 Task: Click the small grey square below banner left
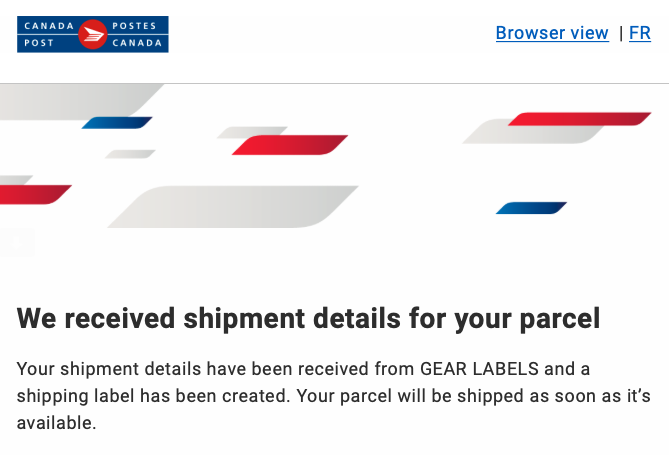[16, 242]
